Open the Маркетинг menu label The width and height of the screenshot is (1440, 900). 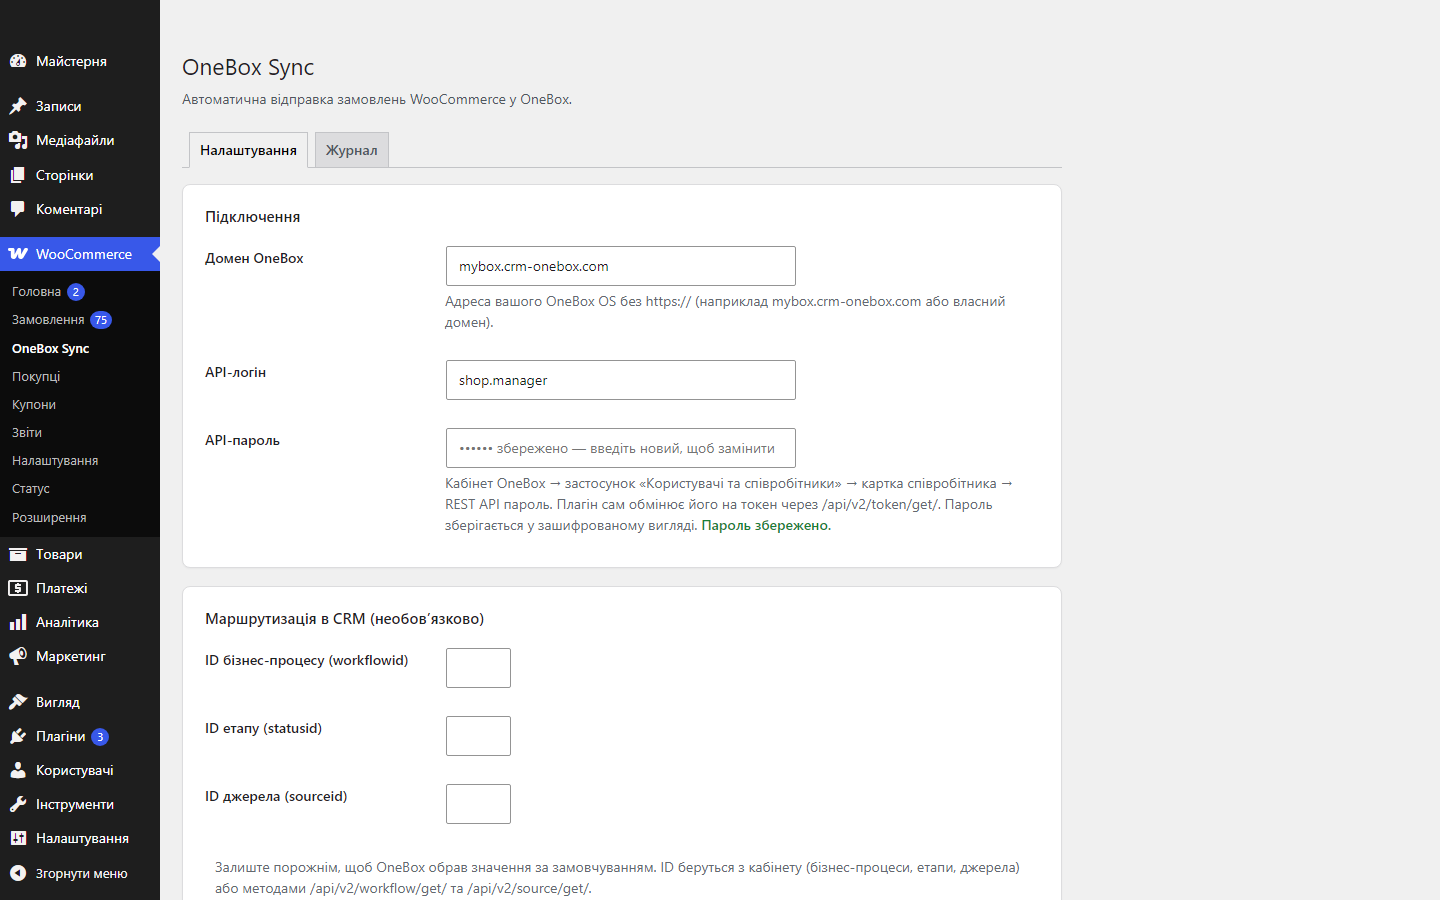(71, 656)
